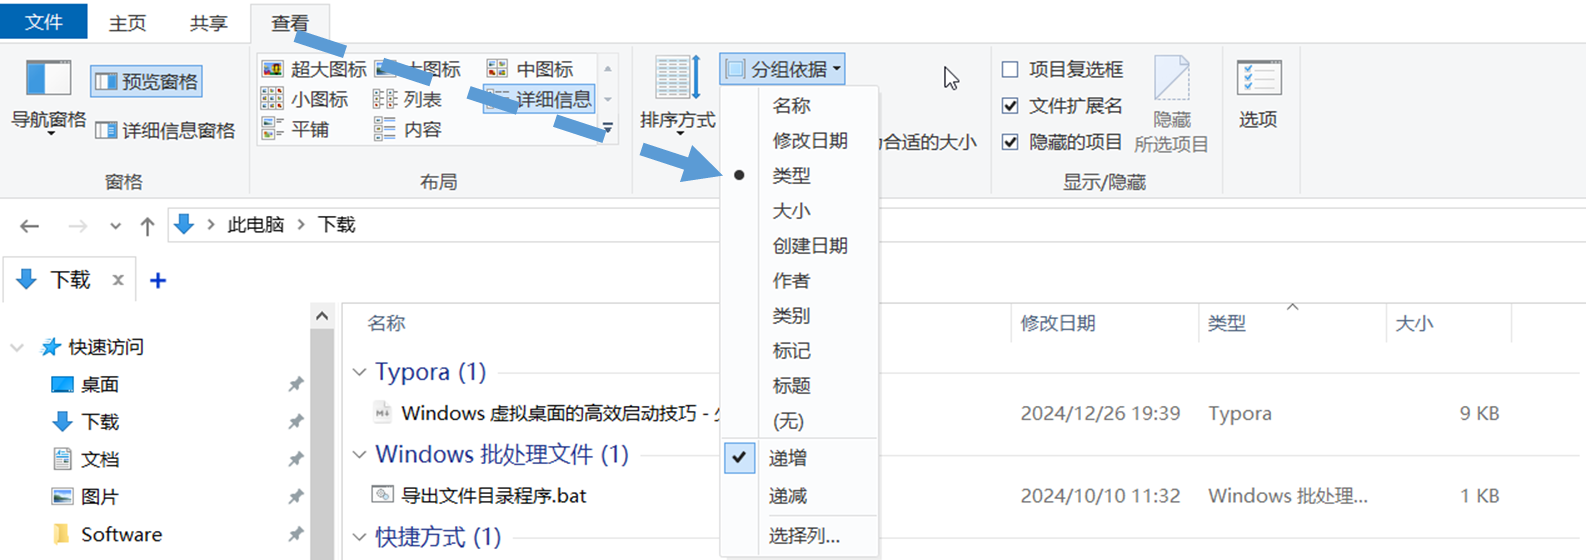
Task: Click 下载 in address bar path
Action: pos(337,225)
